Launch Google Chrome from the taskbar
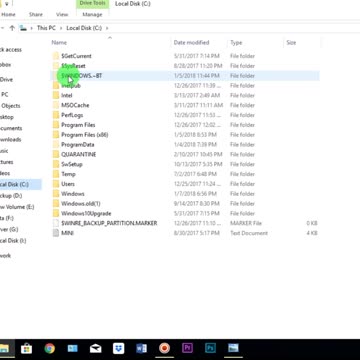Screen dimensions: 360x360 pyautogui.click(x=50, y=348)
